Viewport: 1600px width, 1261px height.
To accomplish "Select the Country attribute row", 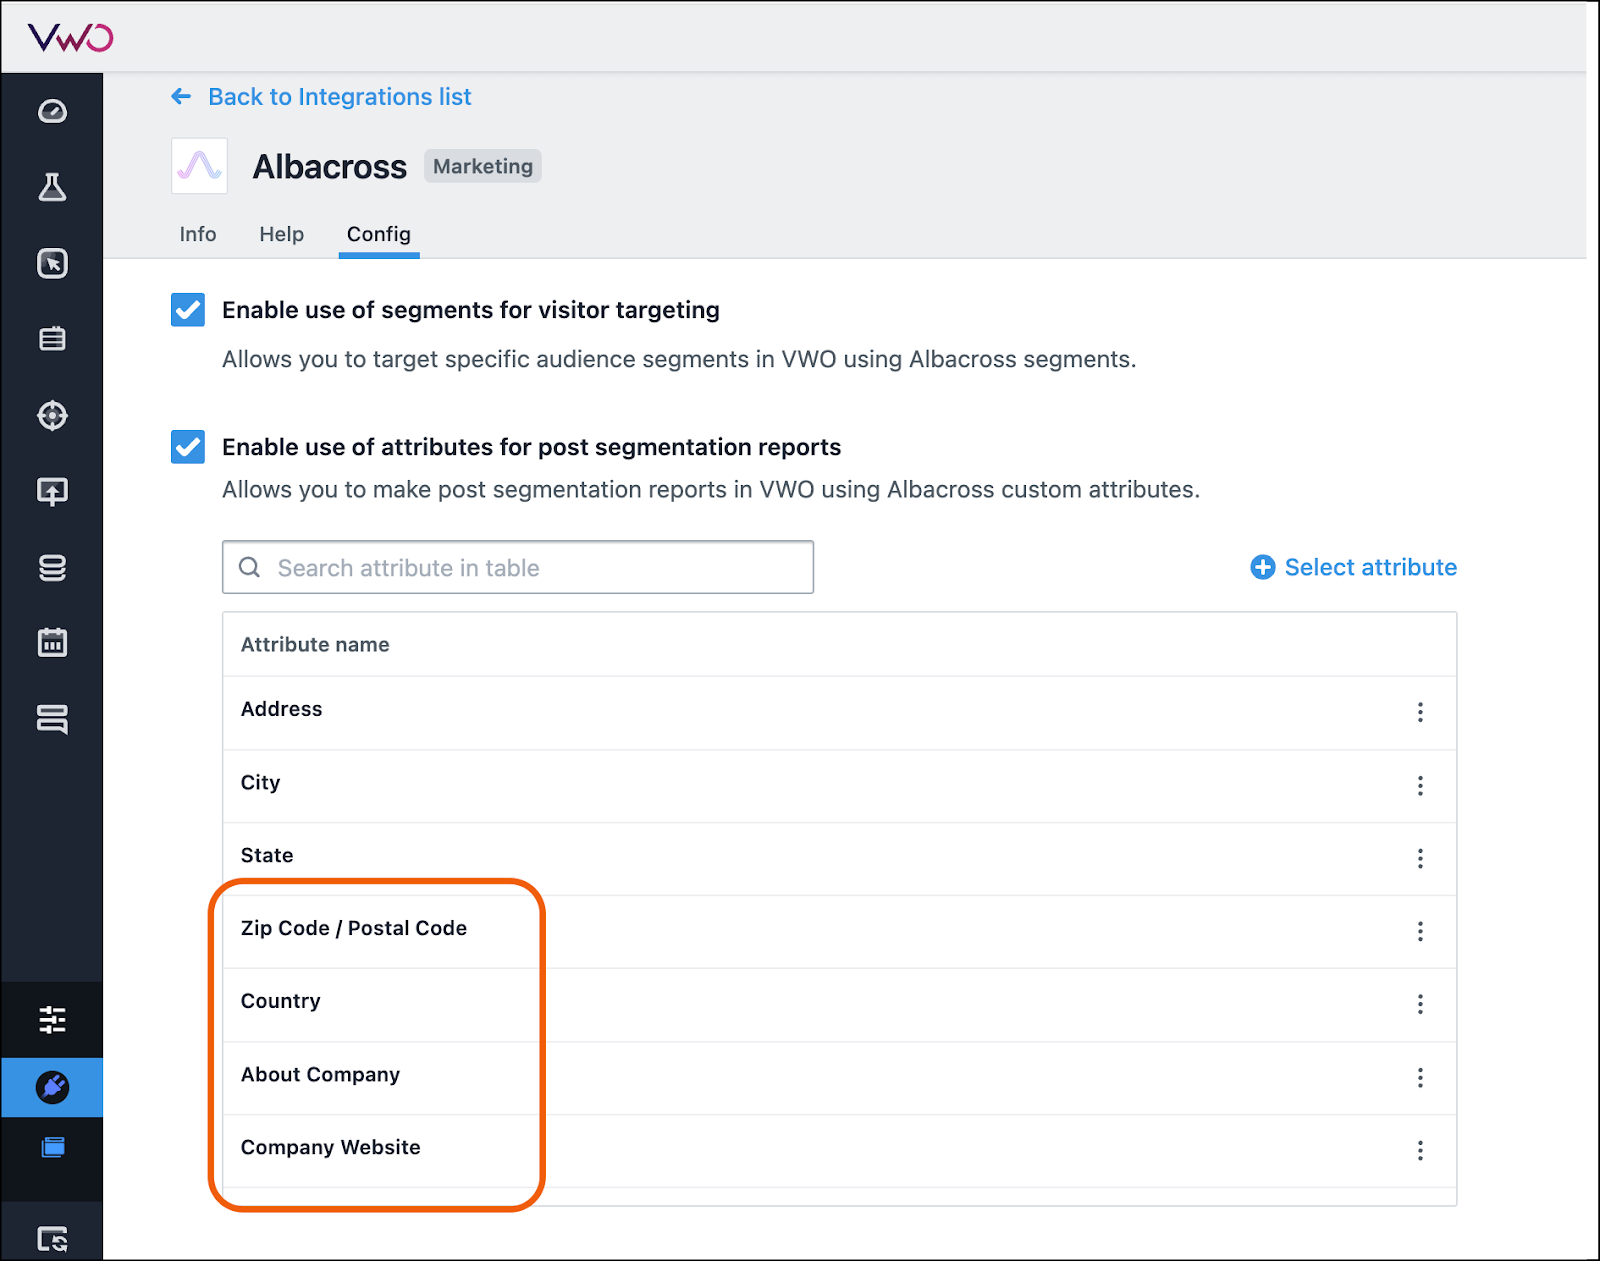I will click(x=839, y=1004).
